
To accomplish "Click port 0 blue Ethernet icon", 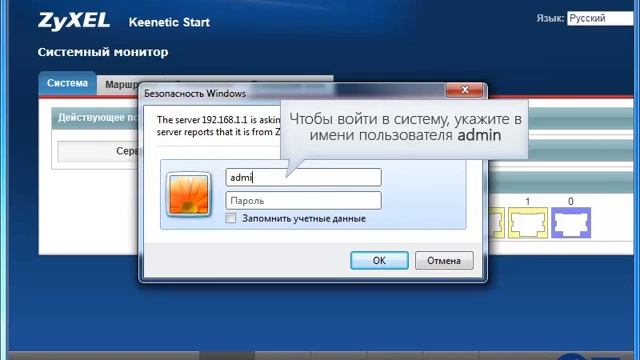I will point(571,223).
